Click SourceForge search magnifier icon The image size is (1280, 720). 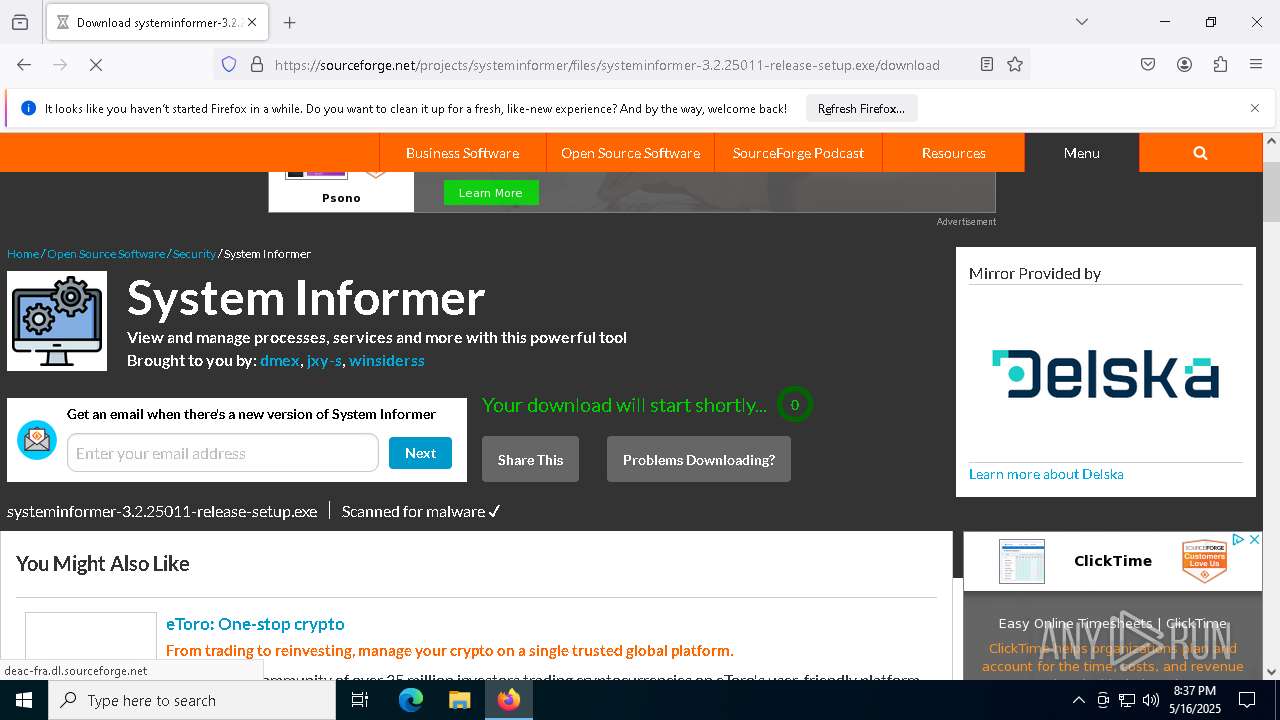(1200, 153)
